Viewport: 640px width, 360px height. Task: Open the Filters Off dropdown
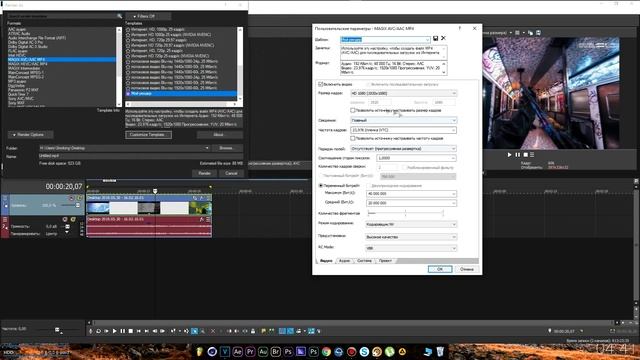point(148,16)
